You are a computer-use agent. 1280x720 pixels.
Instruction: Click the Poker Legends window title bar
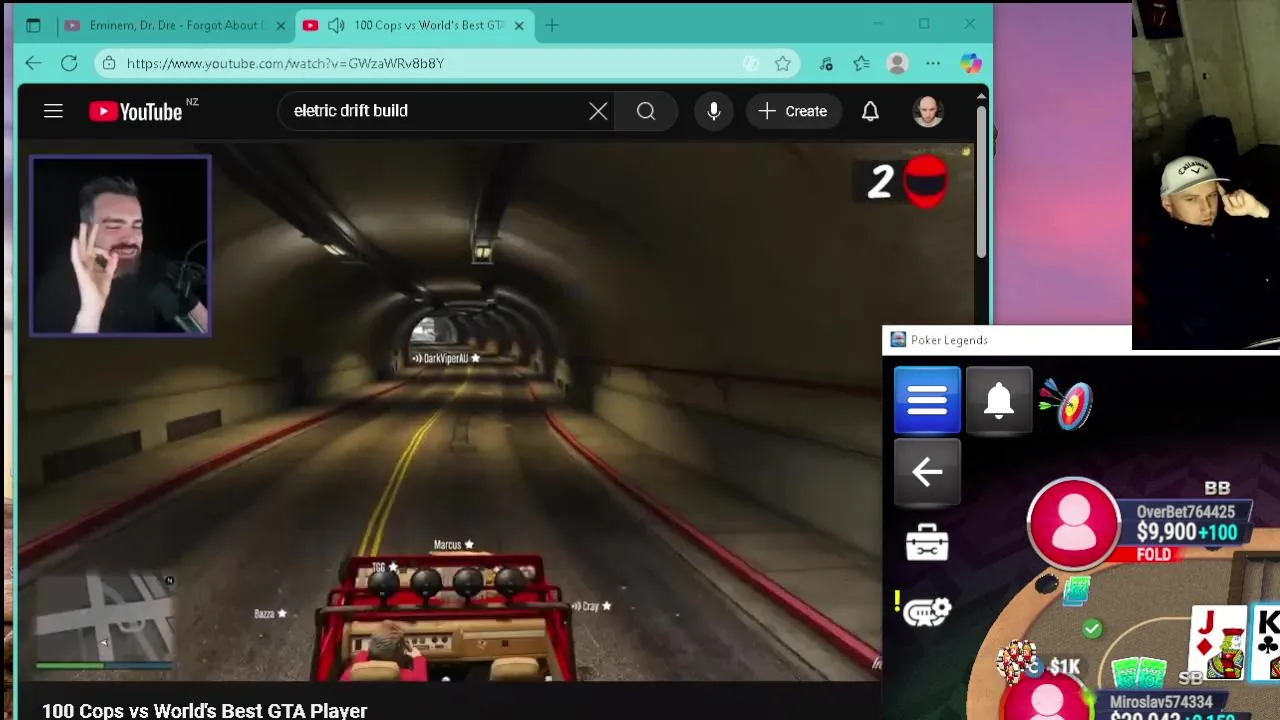tap(1006, 340)
